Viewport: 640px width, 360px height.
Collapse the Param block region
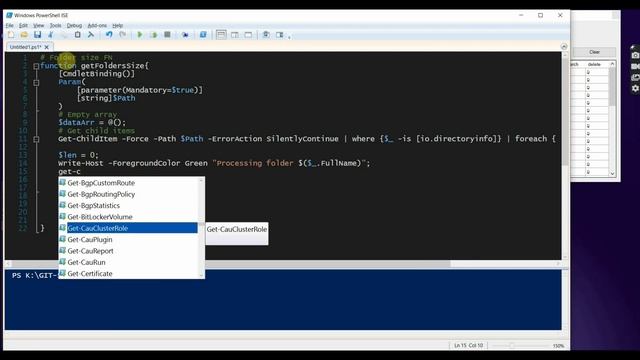[36, 82]
